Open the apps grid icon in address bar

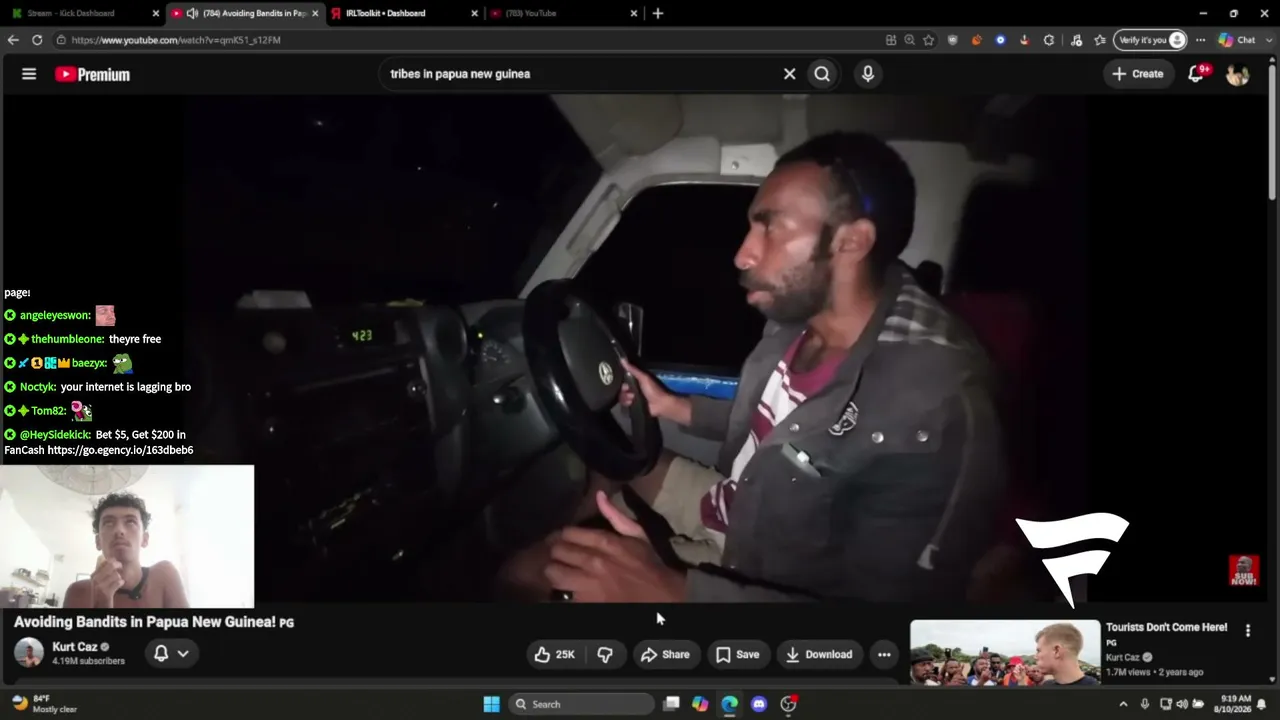[x=891, y=40]
